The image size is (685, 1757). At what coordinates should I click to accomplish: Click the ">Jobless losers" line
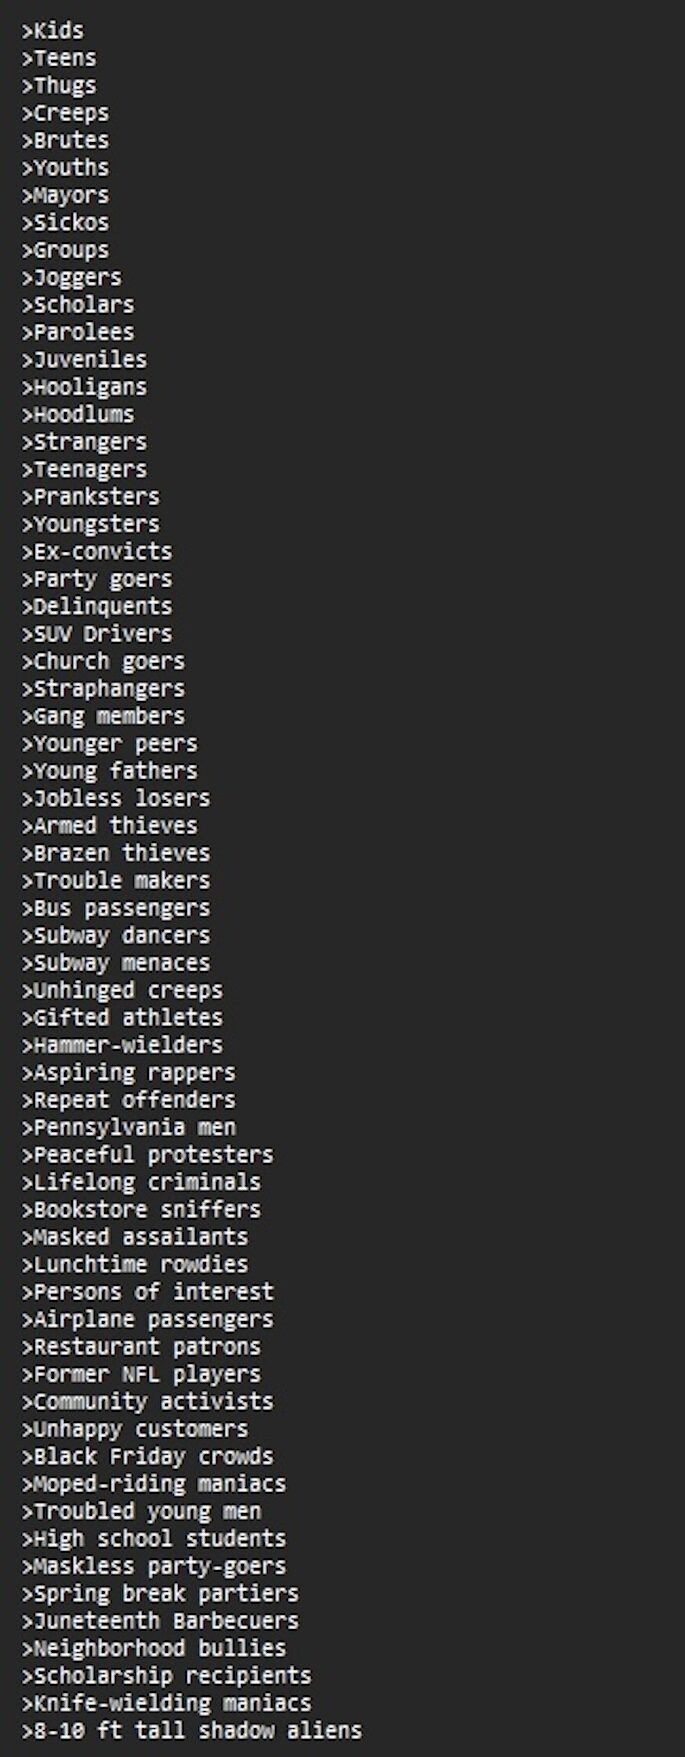(116, 798)
